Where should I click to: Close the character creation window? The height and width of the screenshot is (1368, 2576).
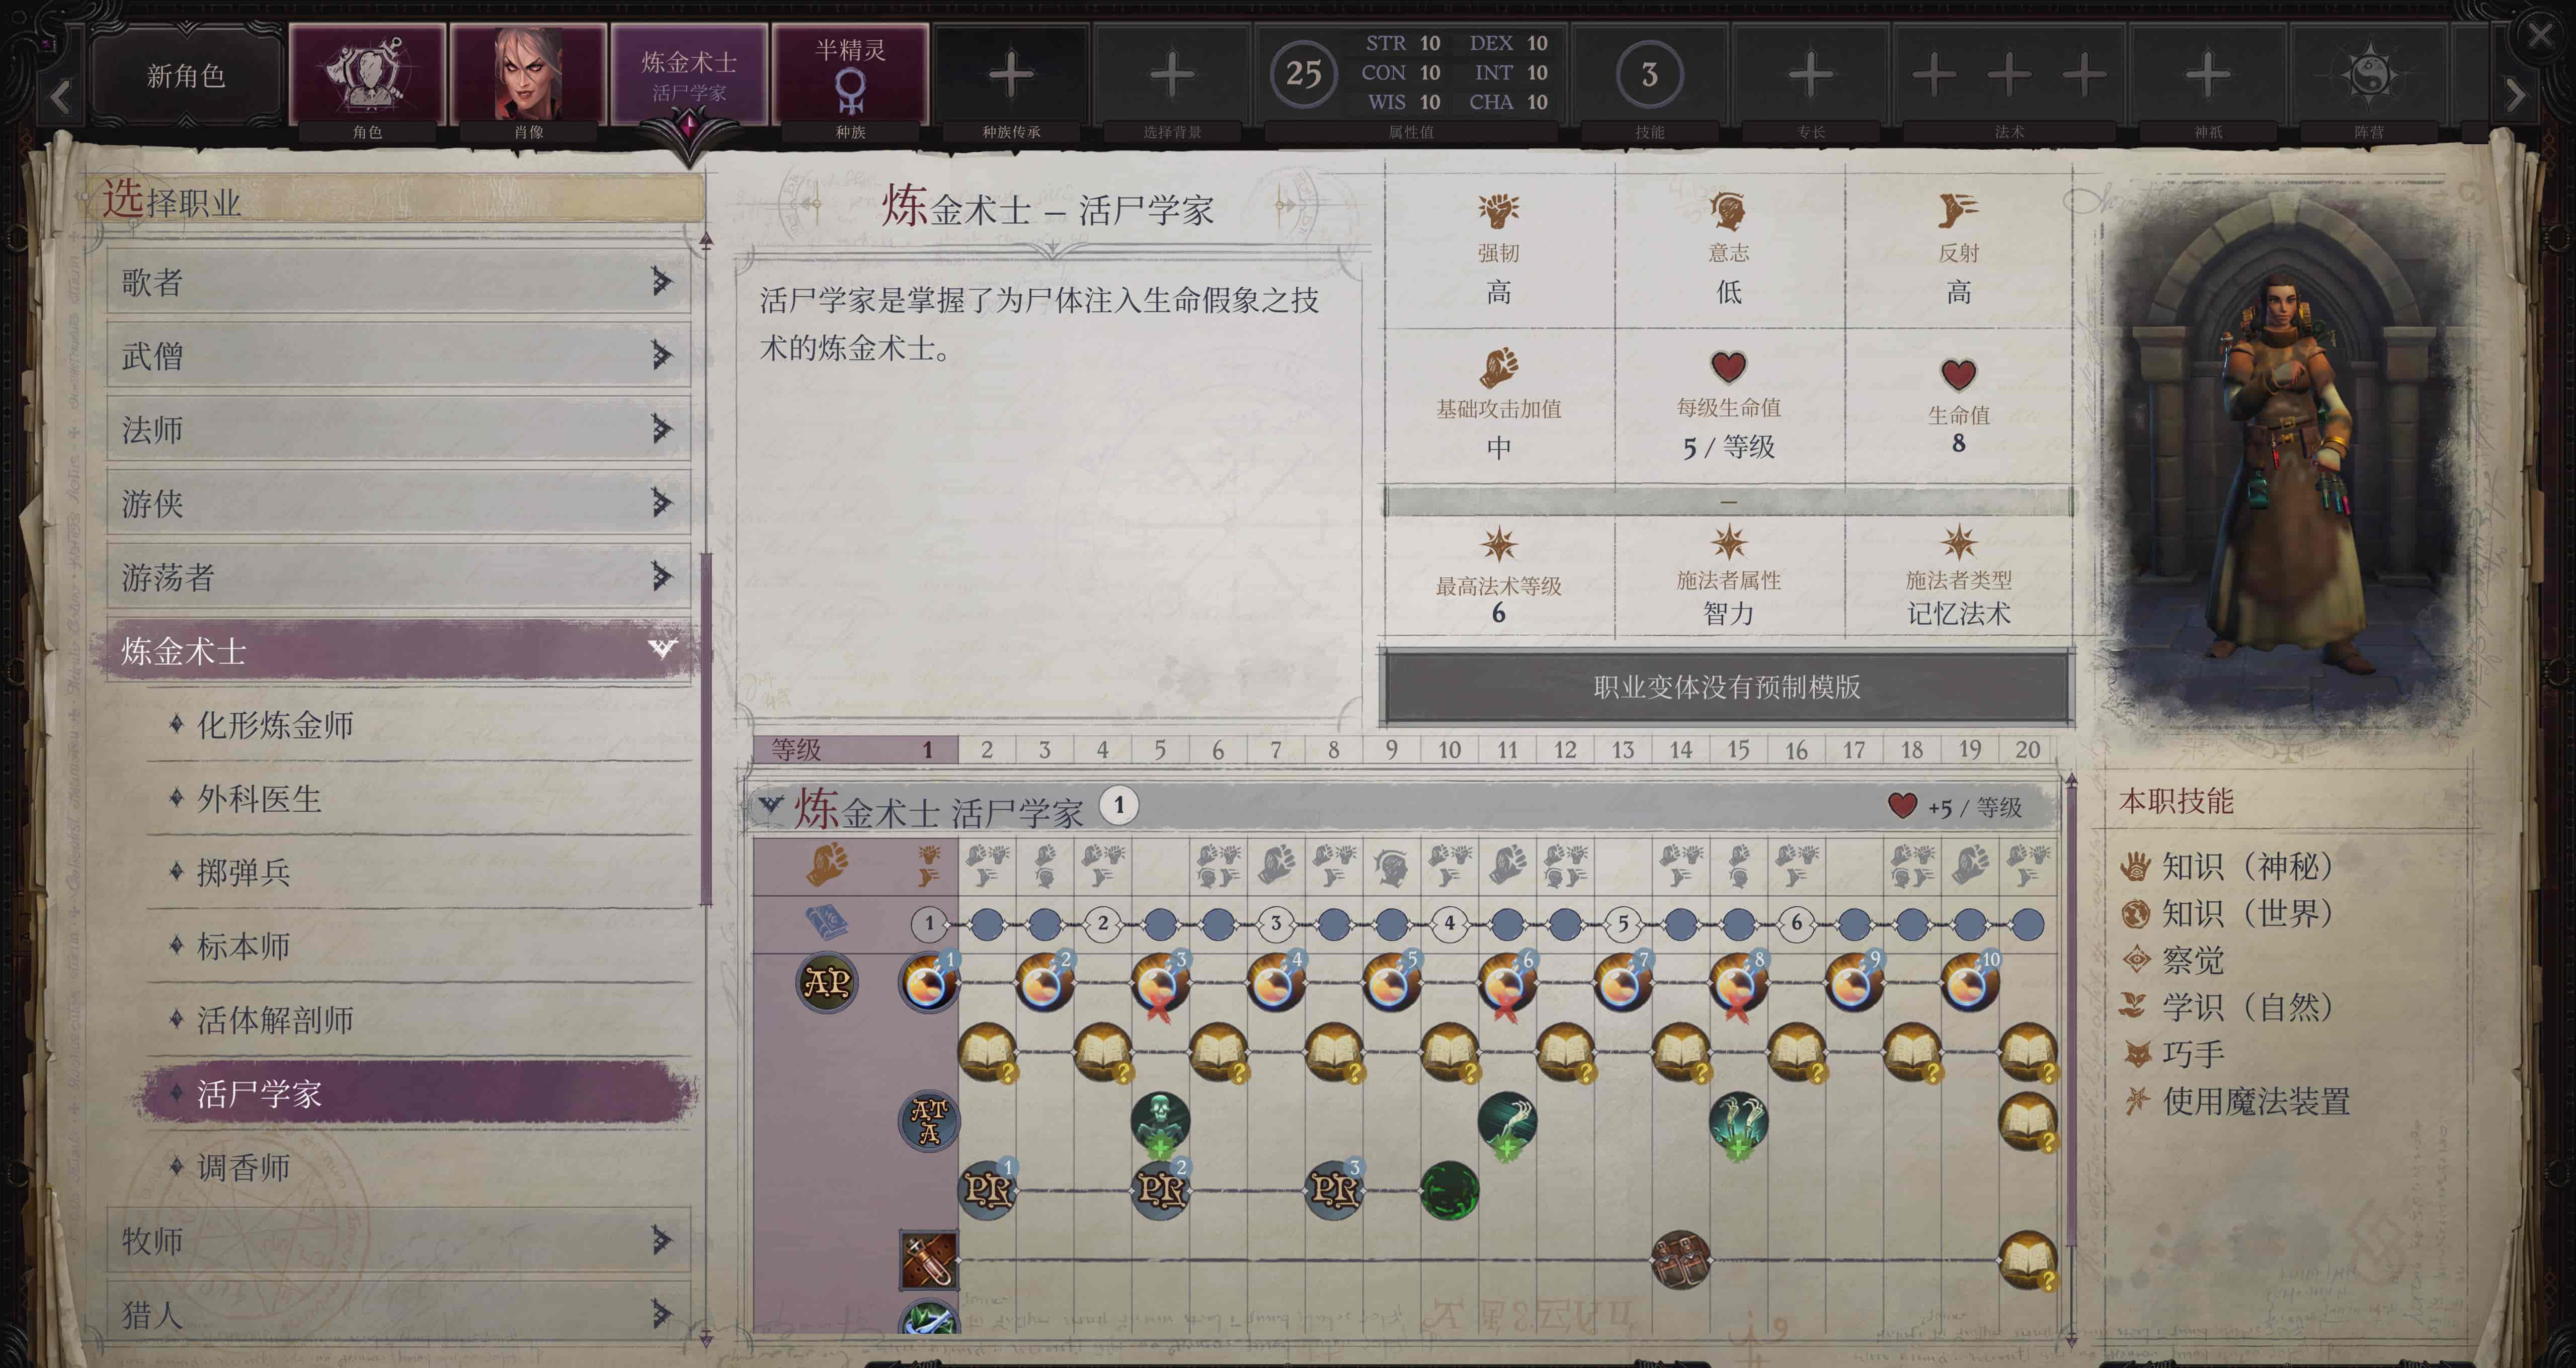click(x=2540, y=35)
